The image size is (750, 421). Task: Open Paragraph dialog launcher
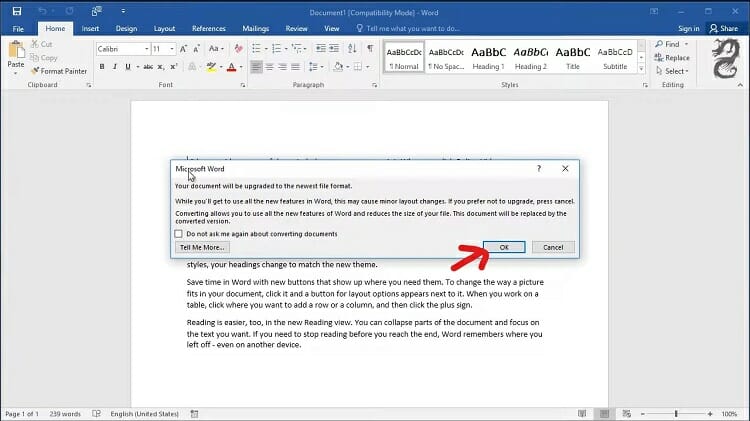point(374,85)
